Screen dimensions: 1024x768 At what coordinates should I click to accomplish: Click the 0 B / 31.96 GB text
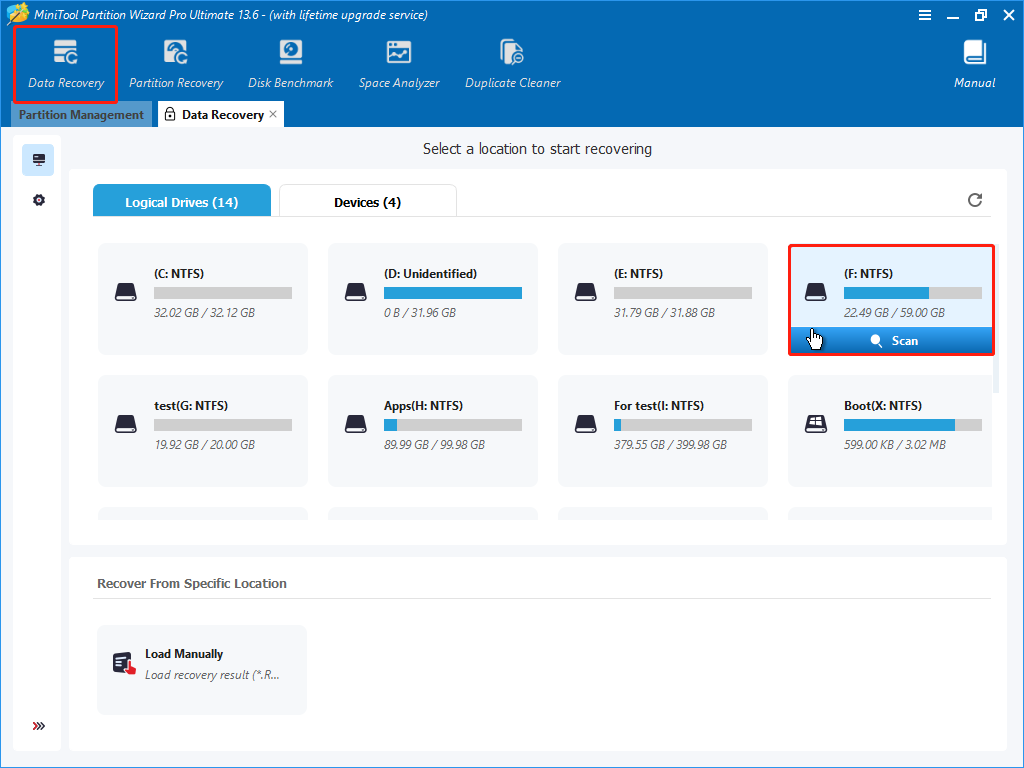point(420,313)
